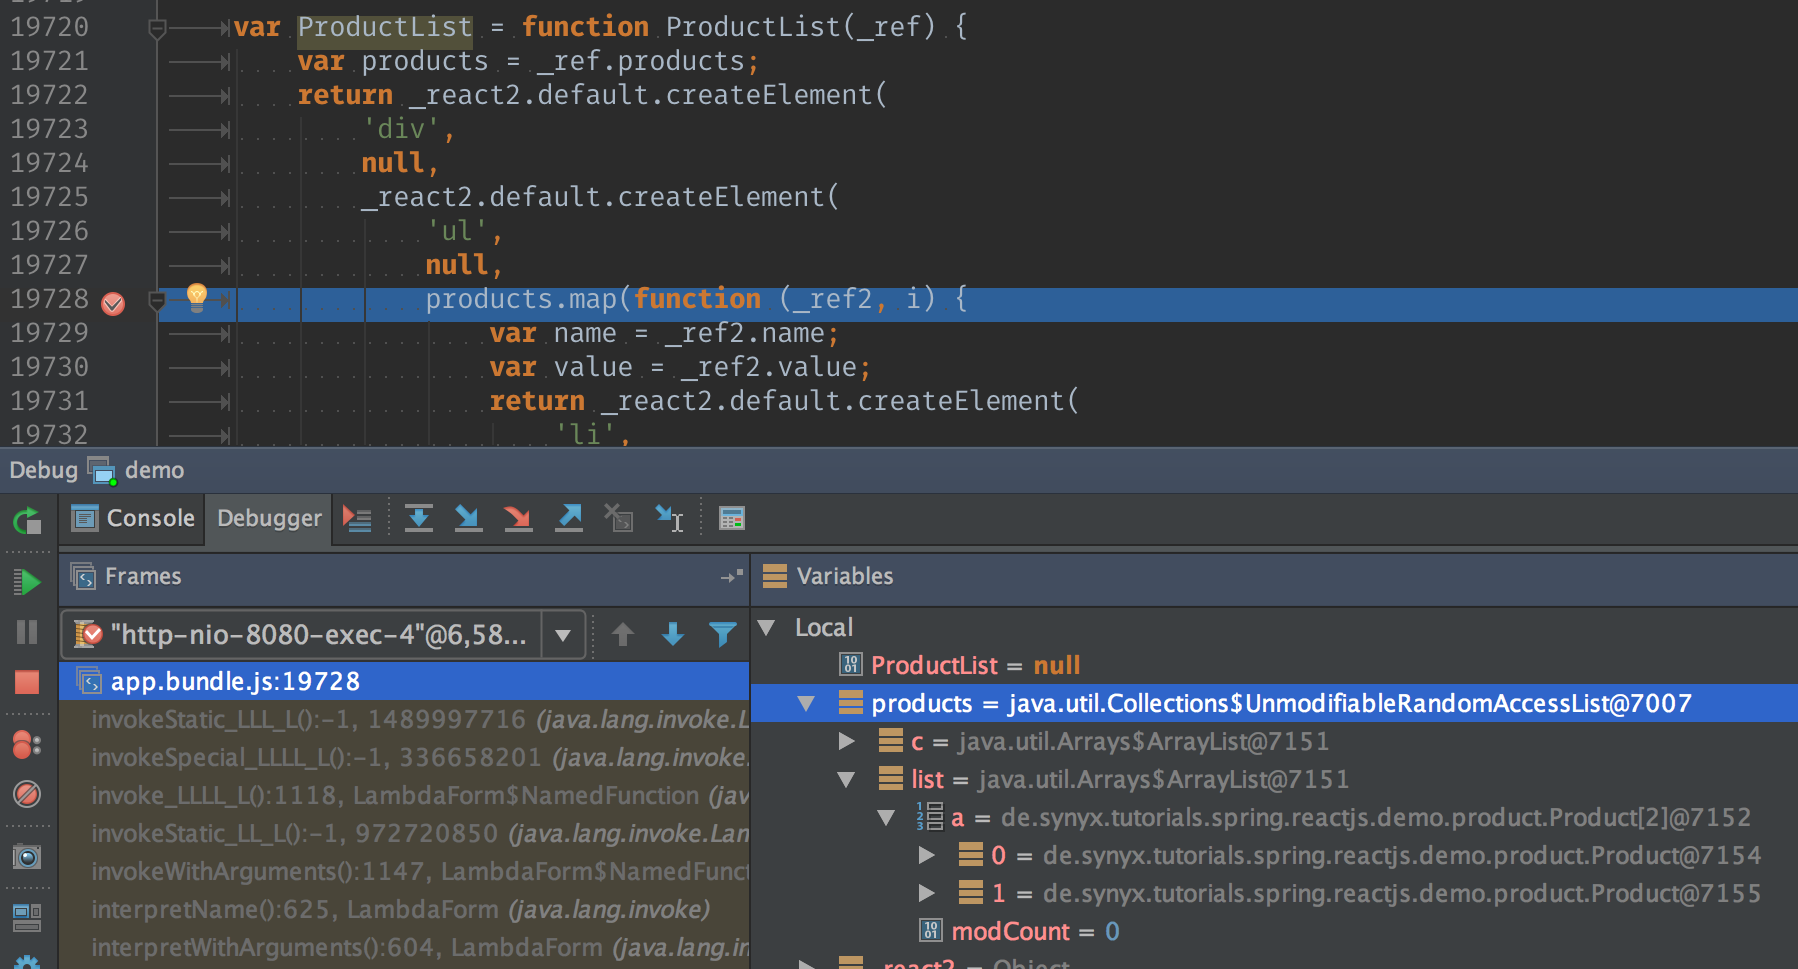Open View Breakpoints icon
Screen dimensions: 1798x969
pyautogui.click(x=27, y=745)
